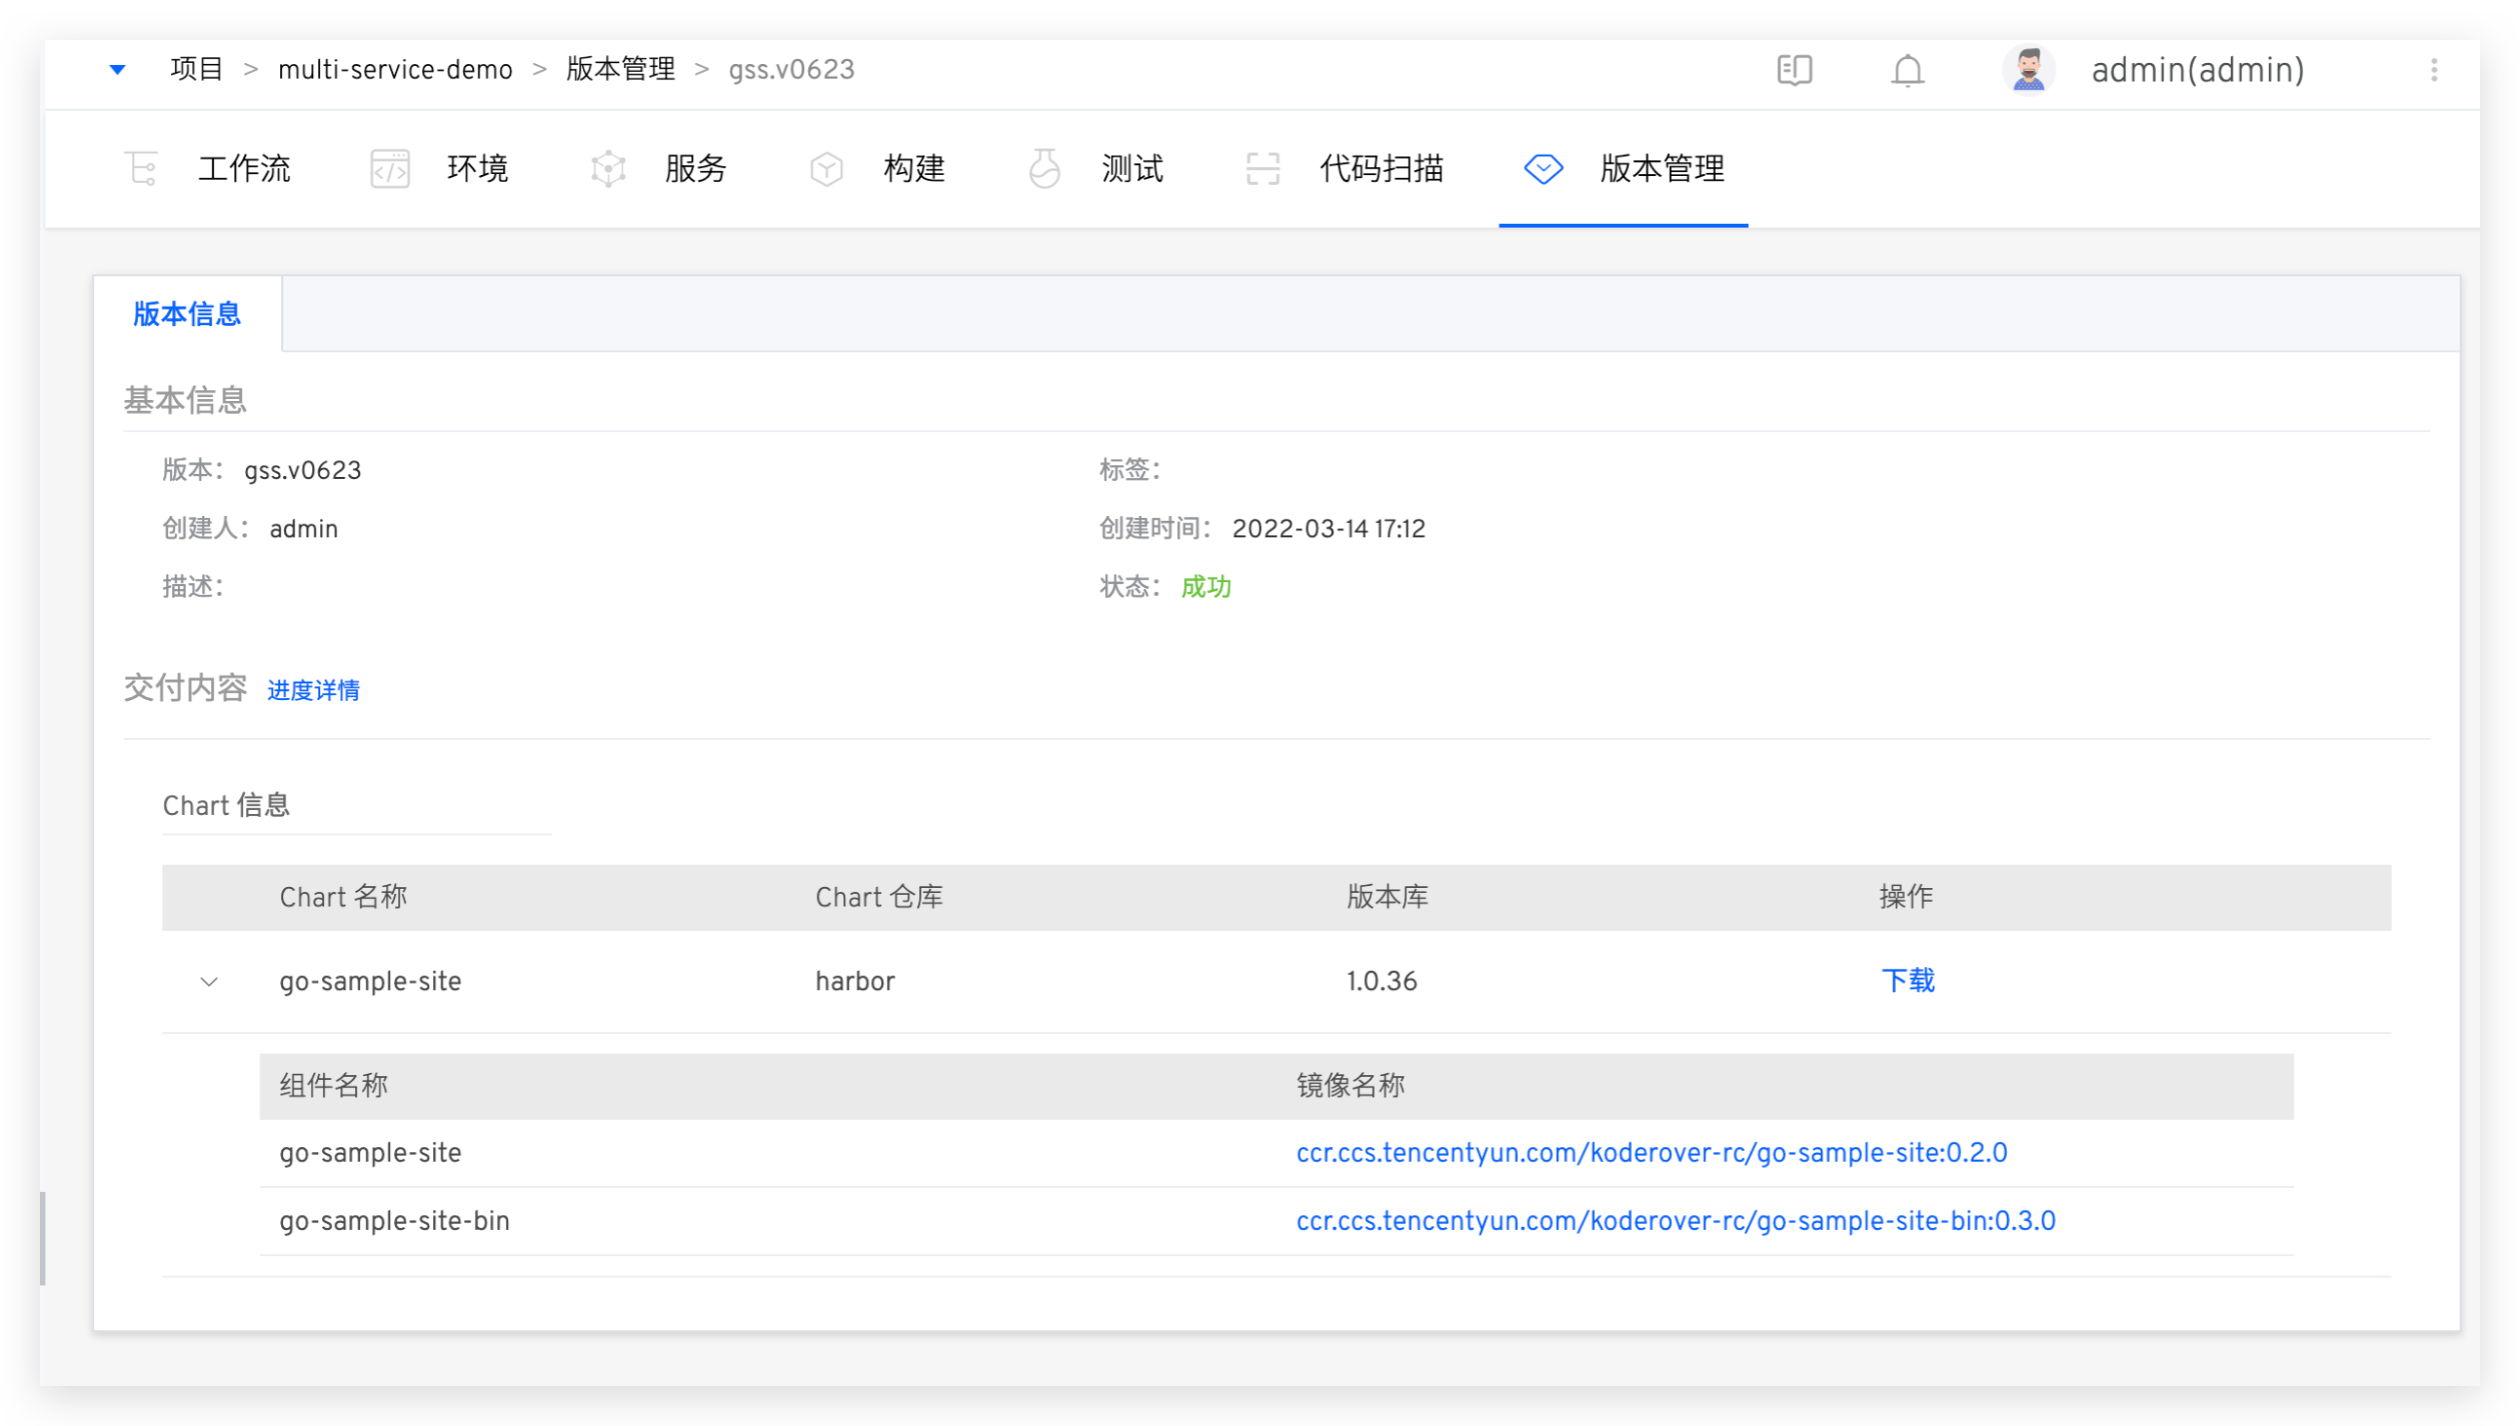Click the workflow tree icon
Screen dimensions: 2520x1426
141,168
